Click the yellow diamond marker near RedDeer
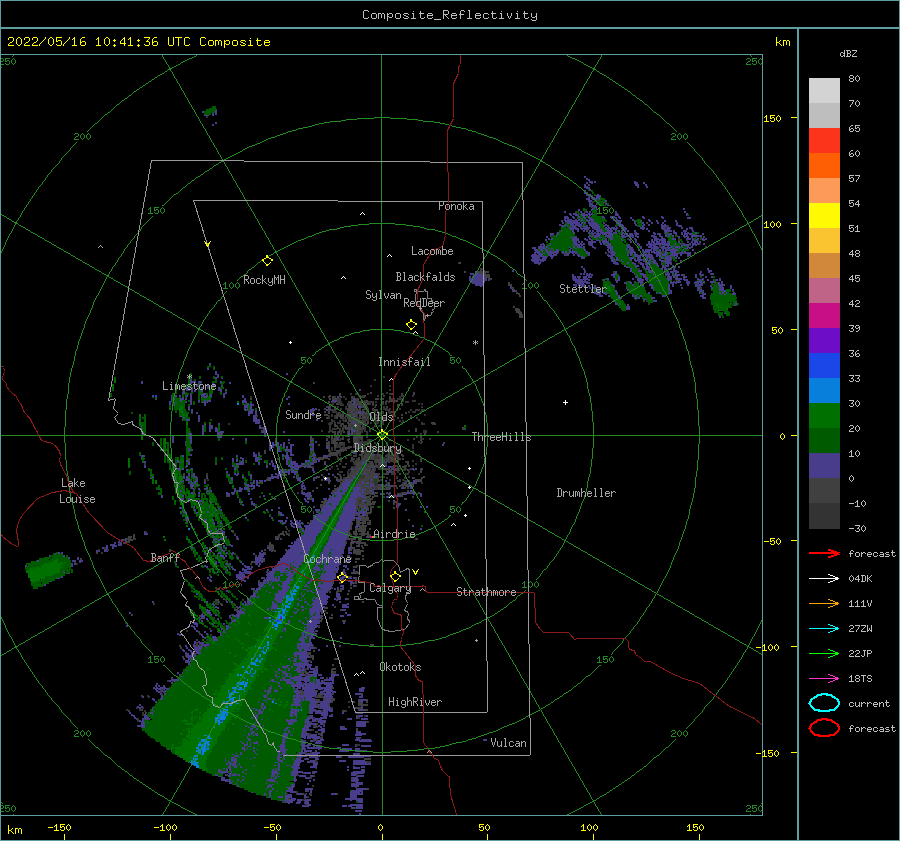This screenshot has height=841, width=900. click(412, 325)
